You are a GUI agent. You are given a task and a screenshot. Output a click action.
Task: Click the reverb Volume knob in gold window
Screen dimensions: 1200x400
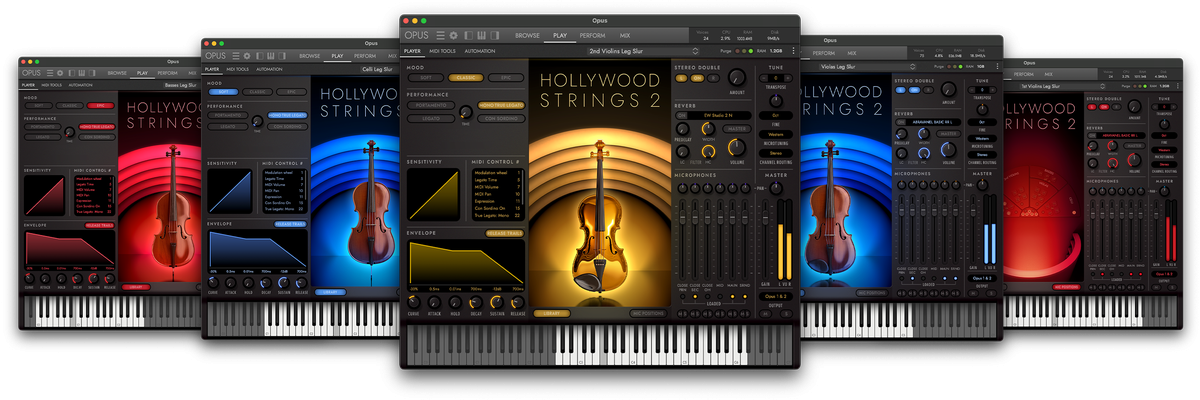click(737, 148)
